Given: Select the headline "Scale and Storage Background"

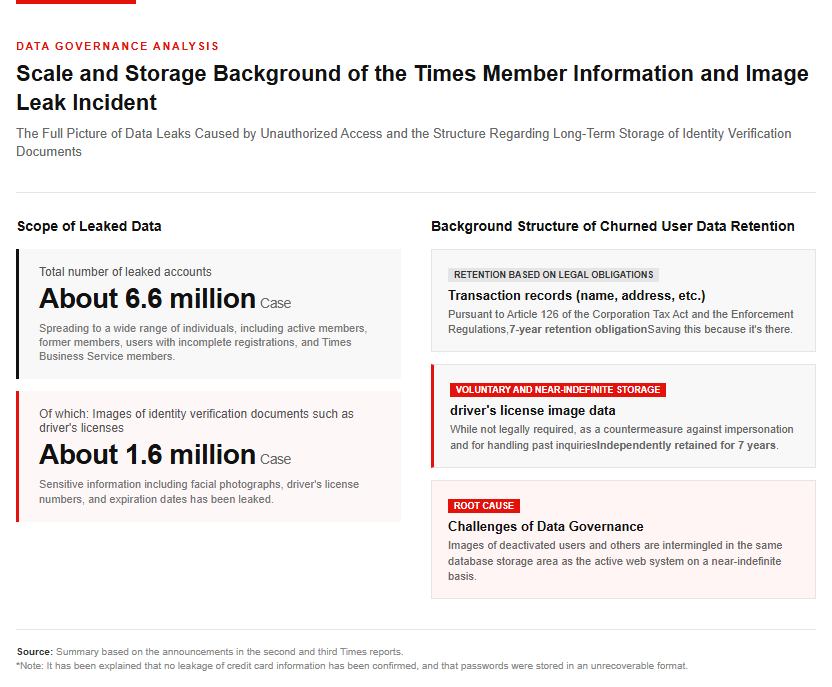Looking at the screenshot, I should [x=412, y=88].
